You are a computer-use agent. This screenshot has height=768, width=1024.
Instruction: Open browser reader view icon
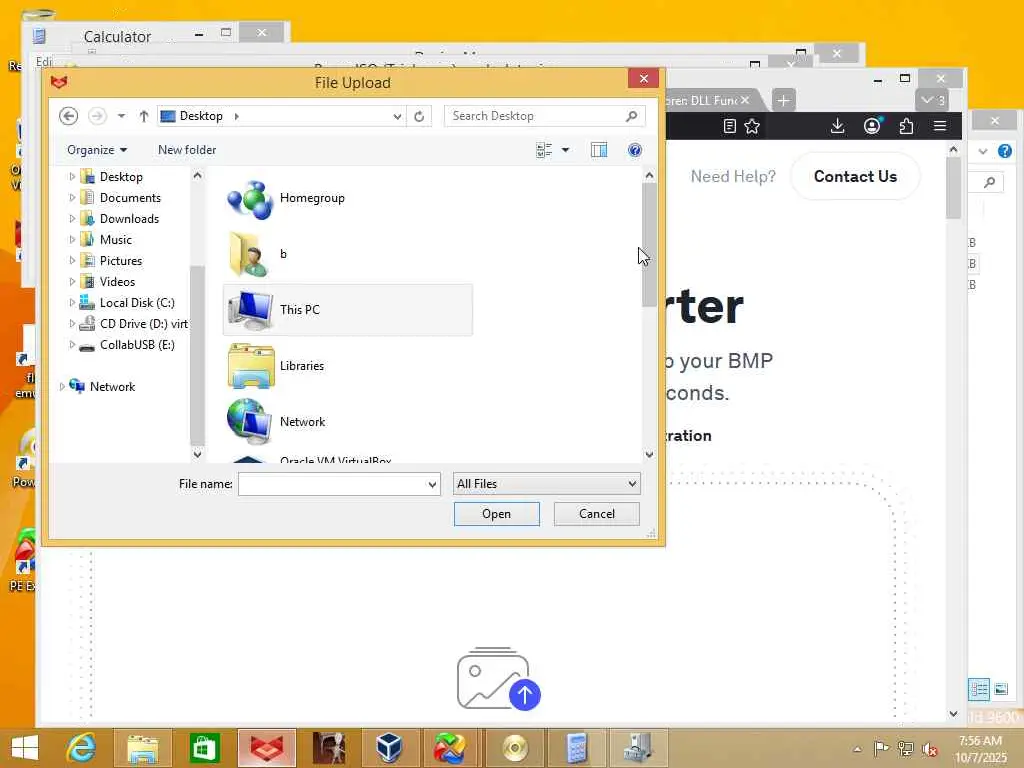(730, 126)
